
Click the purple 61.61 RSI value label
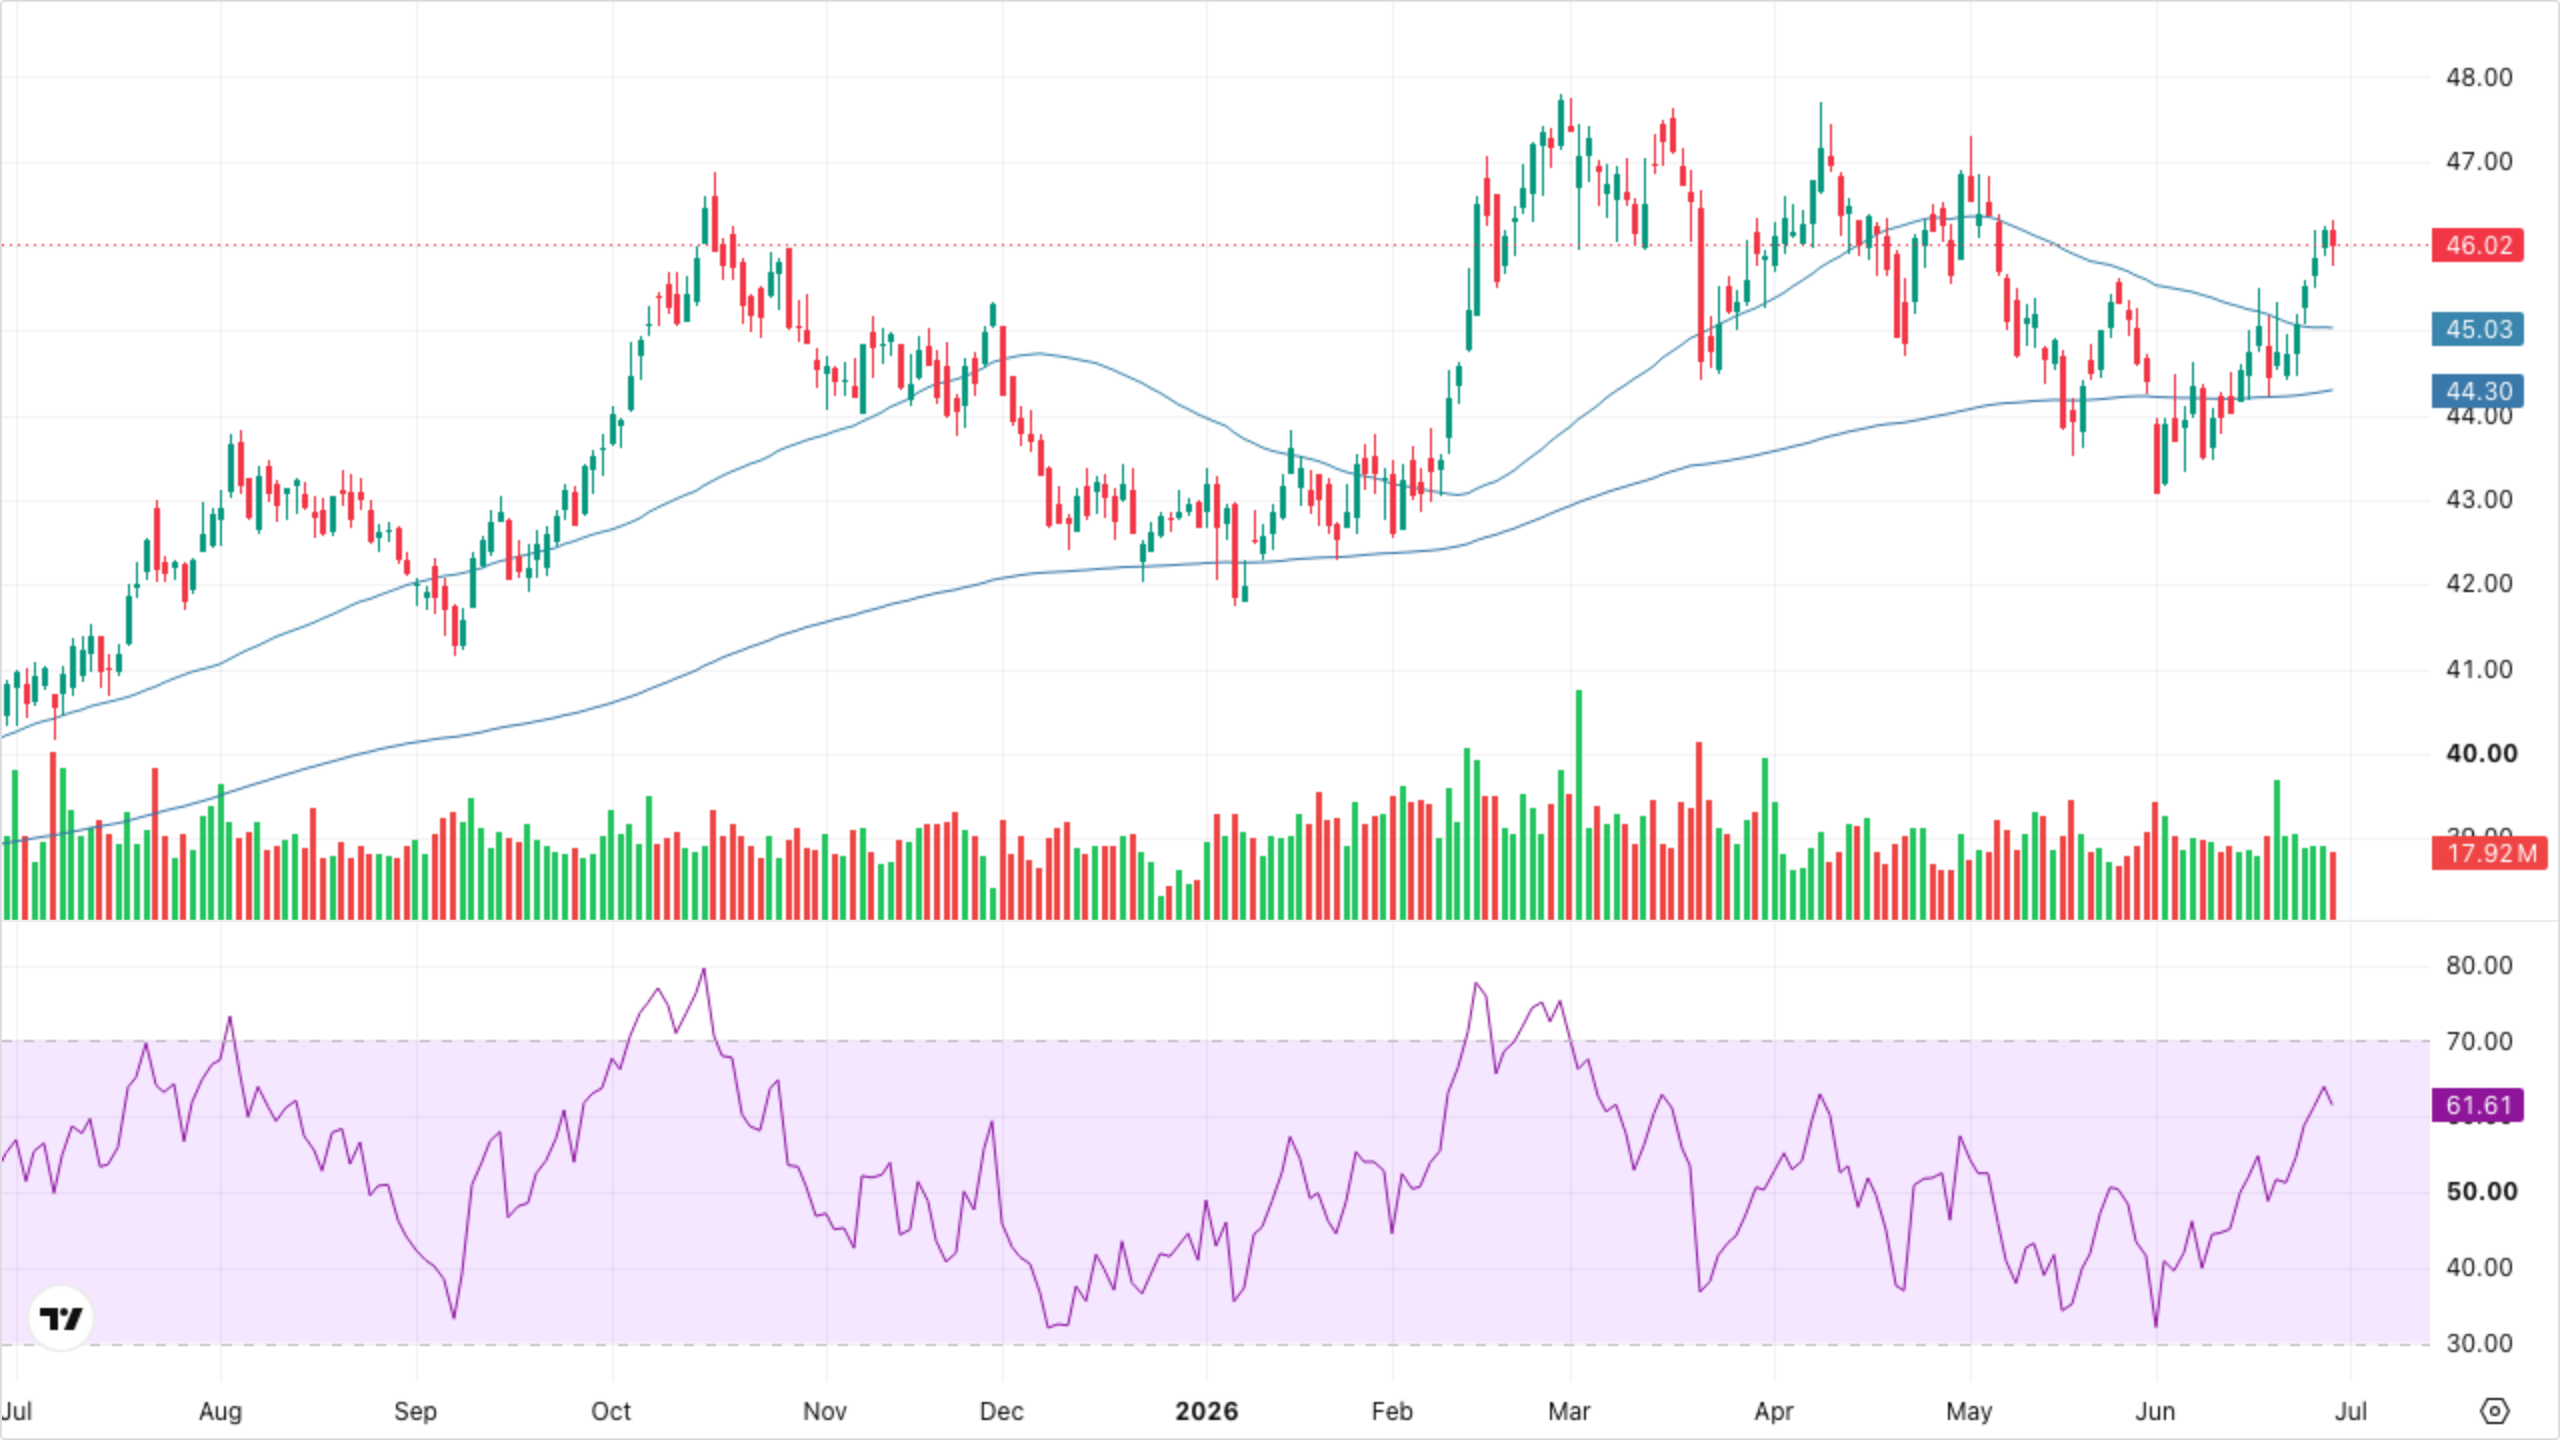(x=2478, y=1105)
